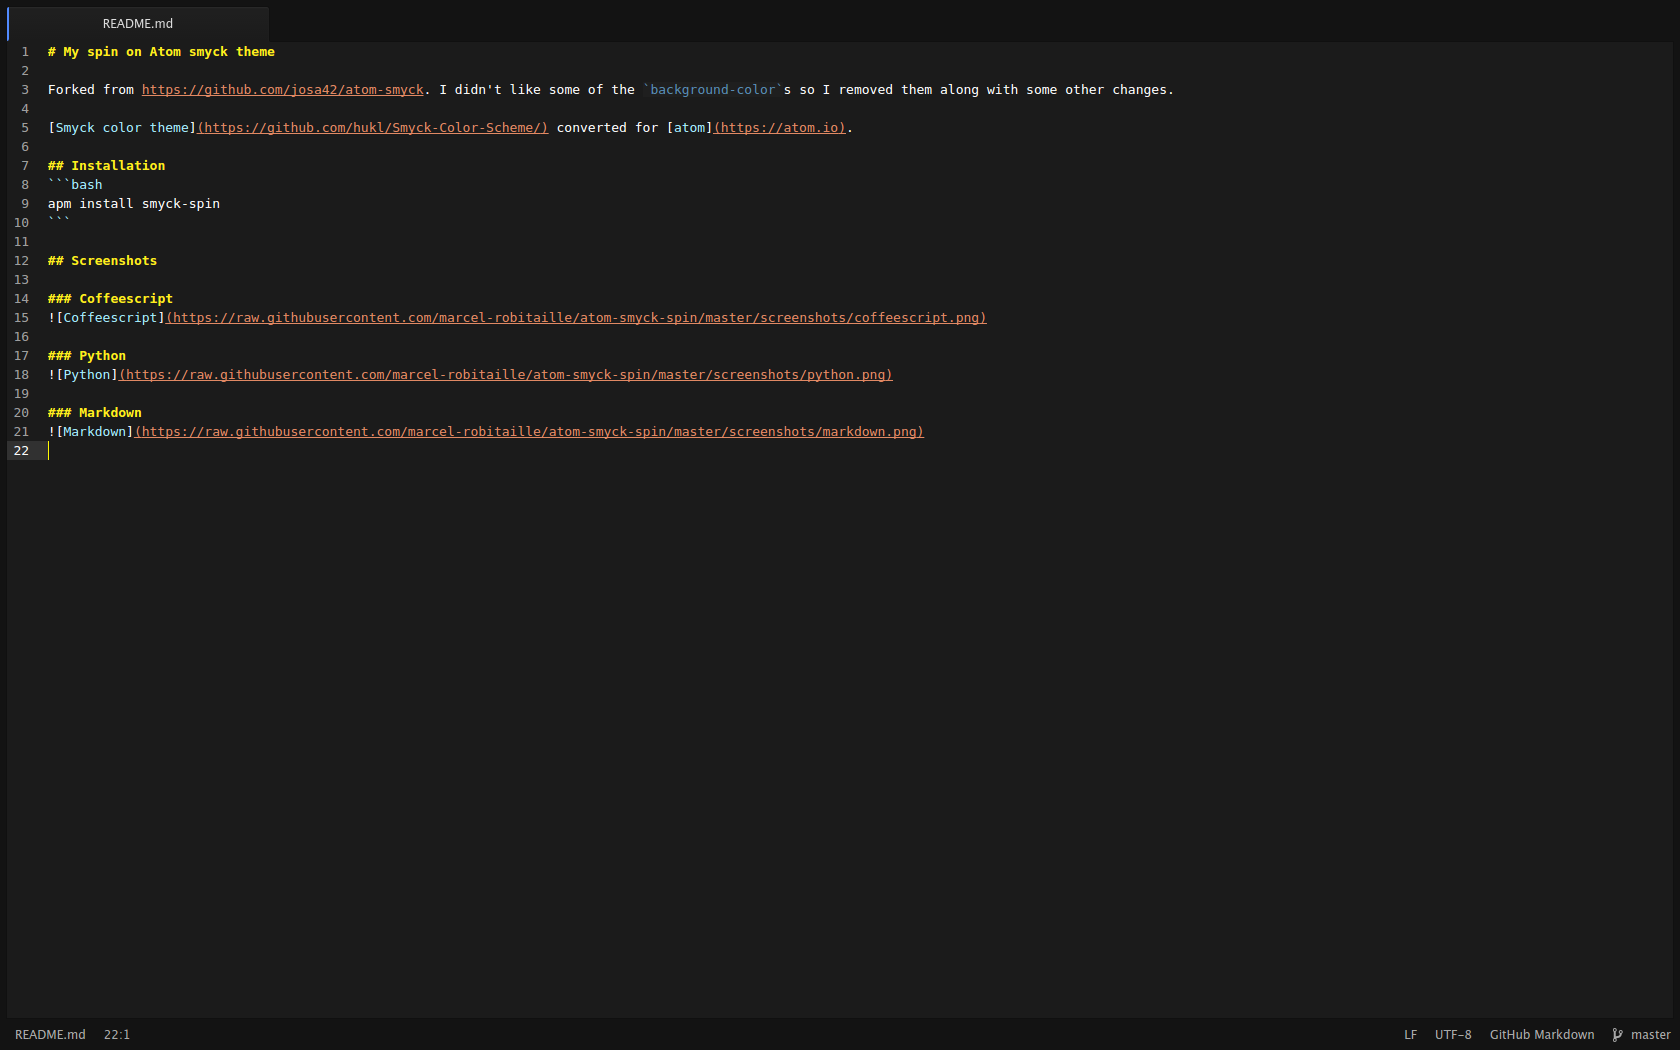Image resolution: width=1680 pixels, height=1050 pixels.
Task: Click the heading 'My spin on Atom smyck theme'
Action: 161,52
